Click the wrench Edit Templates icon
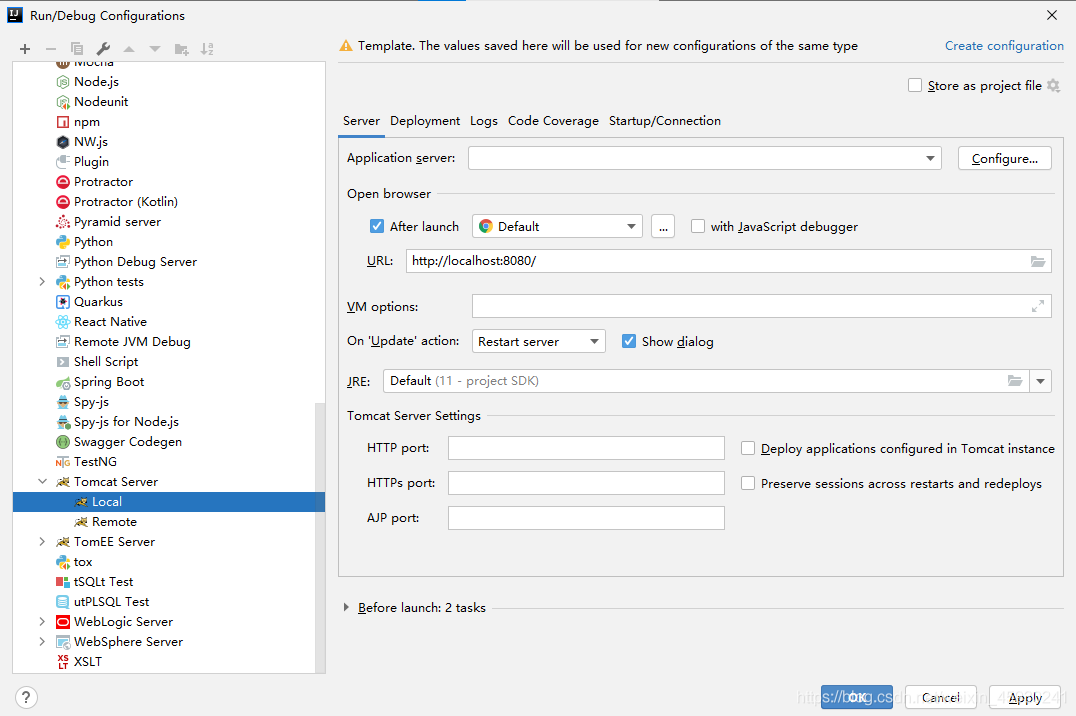This screenshot has height=716, width=1076. pos(103,49)
